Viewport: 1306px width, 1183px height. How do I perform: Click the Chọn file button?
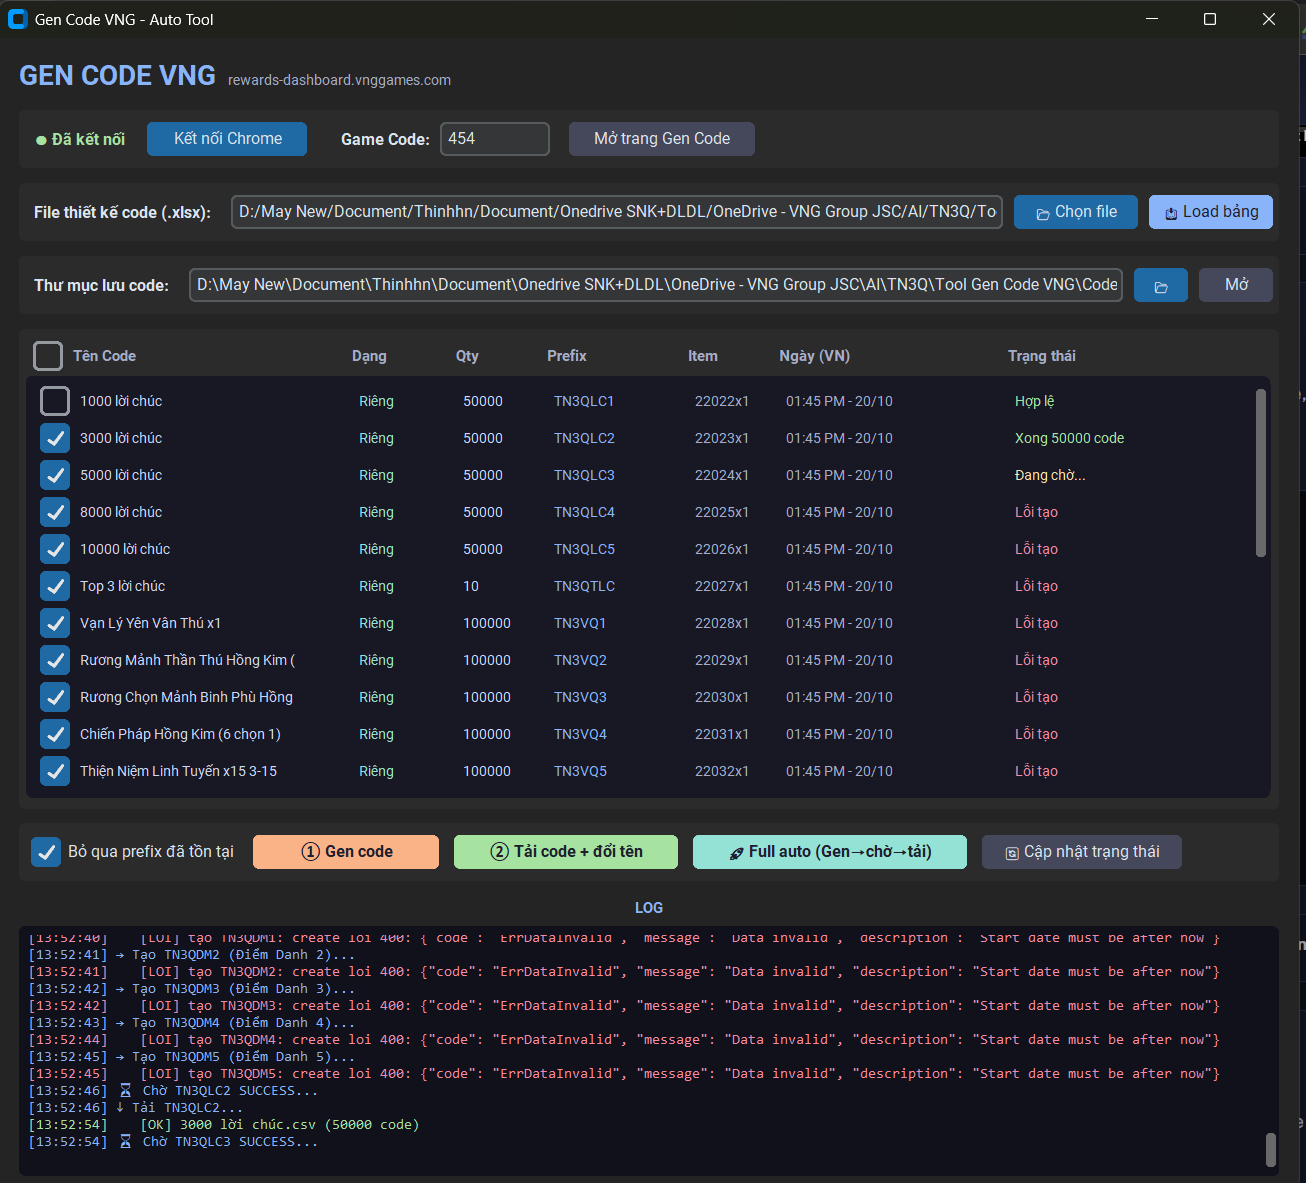(1076, 212)
